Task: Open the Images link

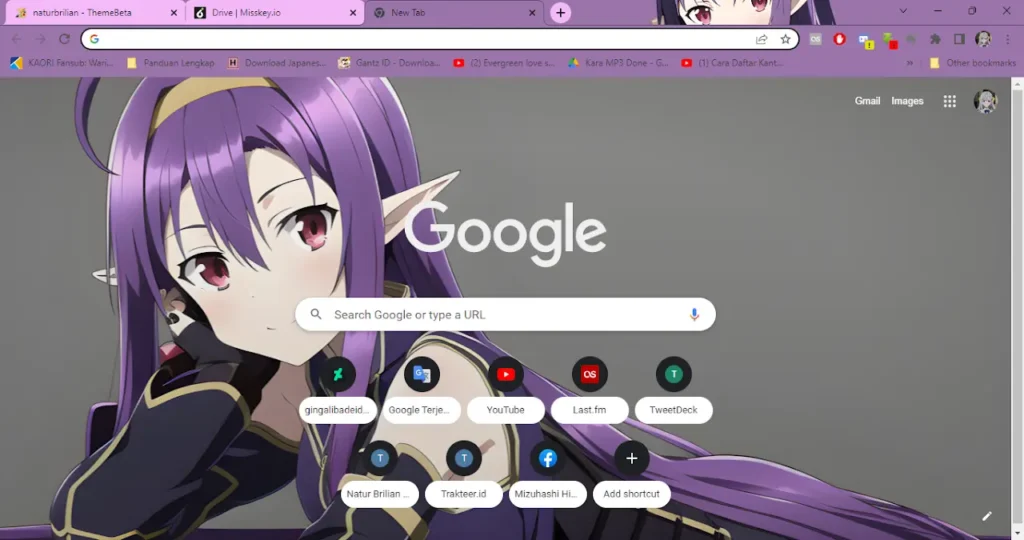Action: pyautogui.click(x=907, y=101)
